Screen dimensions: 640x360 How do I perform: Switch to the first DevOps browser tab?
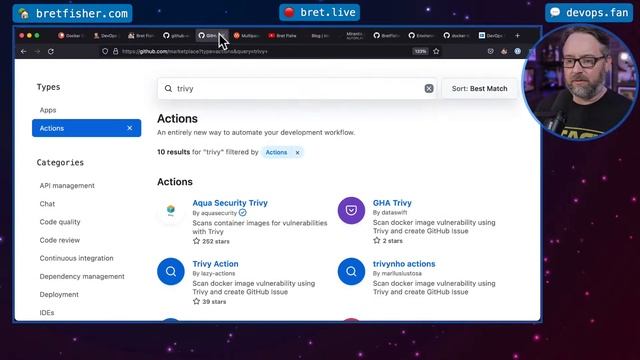pyautogui.click(x=107, y=36)
